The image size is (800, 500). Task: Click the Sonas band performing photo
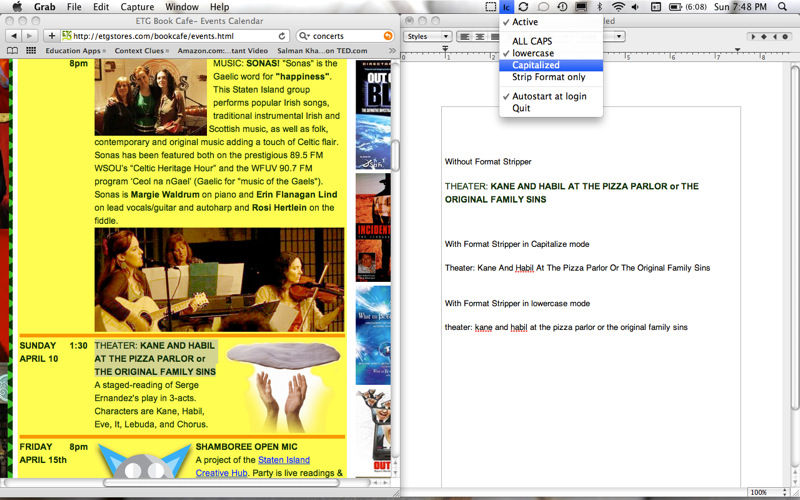(x=219, y=280)
